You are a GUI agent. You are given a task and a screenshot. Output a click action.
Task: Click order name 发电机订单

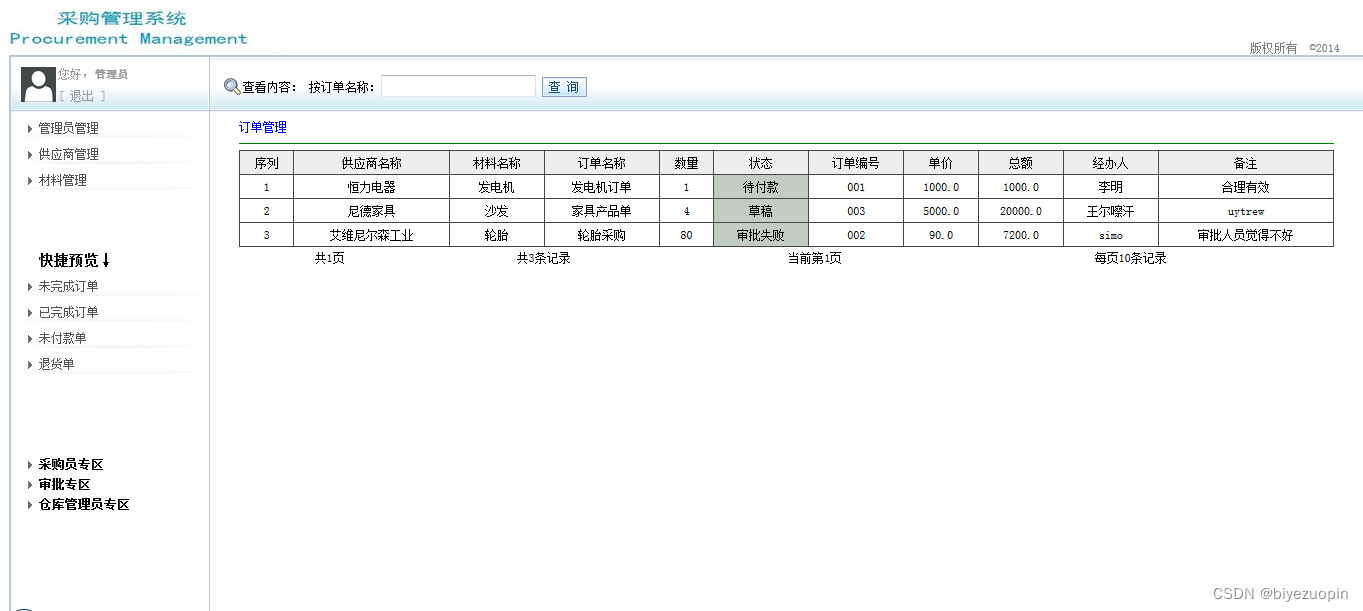pos(602,187)
